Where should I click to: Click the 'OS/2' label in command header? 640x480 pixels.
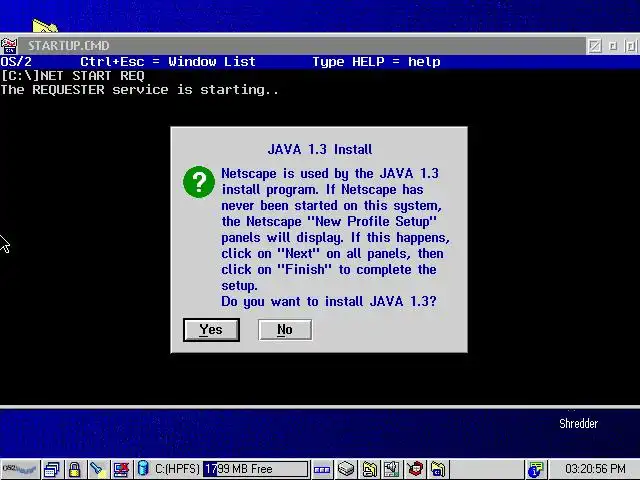16,62
